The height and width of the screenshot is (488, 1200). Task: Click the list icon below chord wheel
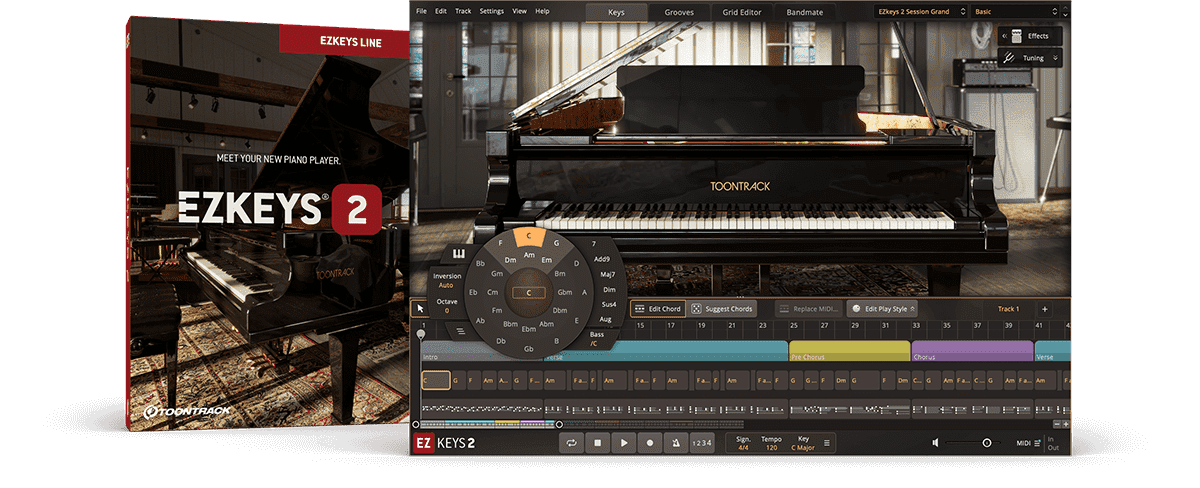(461, 331)
